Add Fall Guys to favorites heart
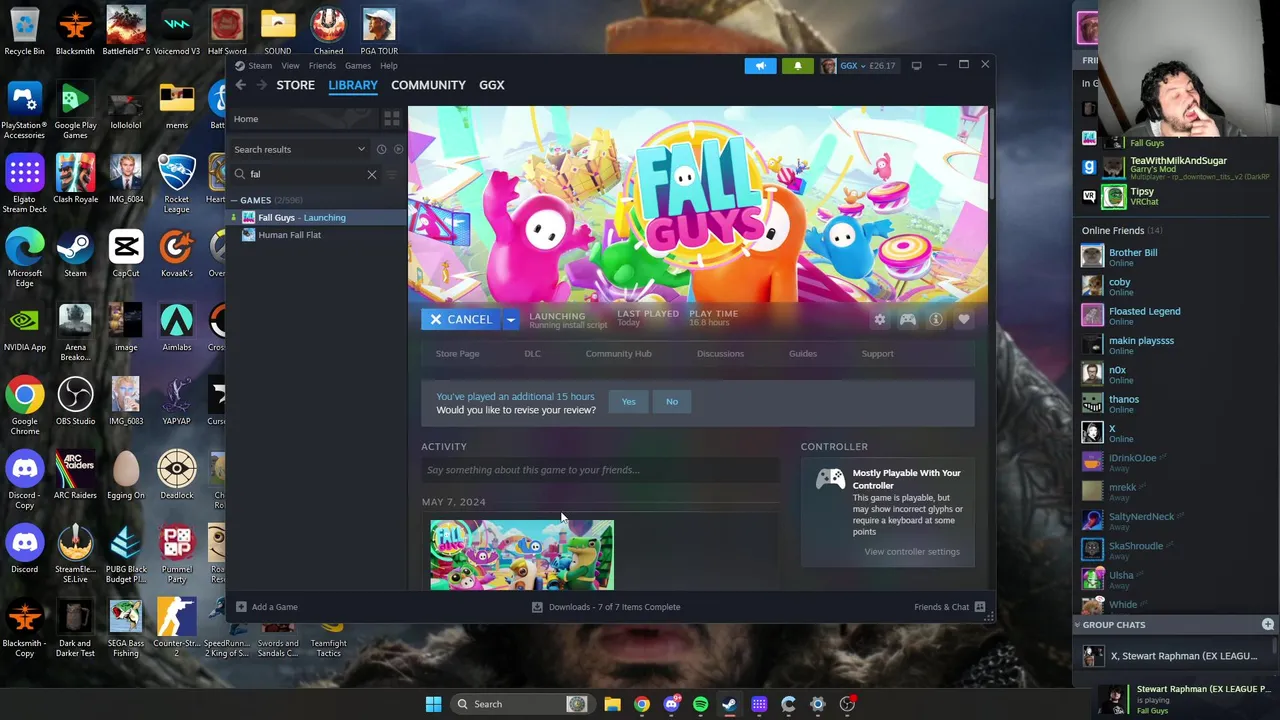 [963, 320]
